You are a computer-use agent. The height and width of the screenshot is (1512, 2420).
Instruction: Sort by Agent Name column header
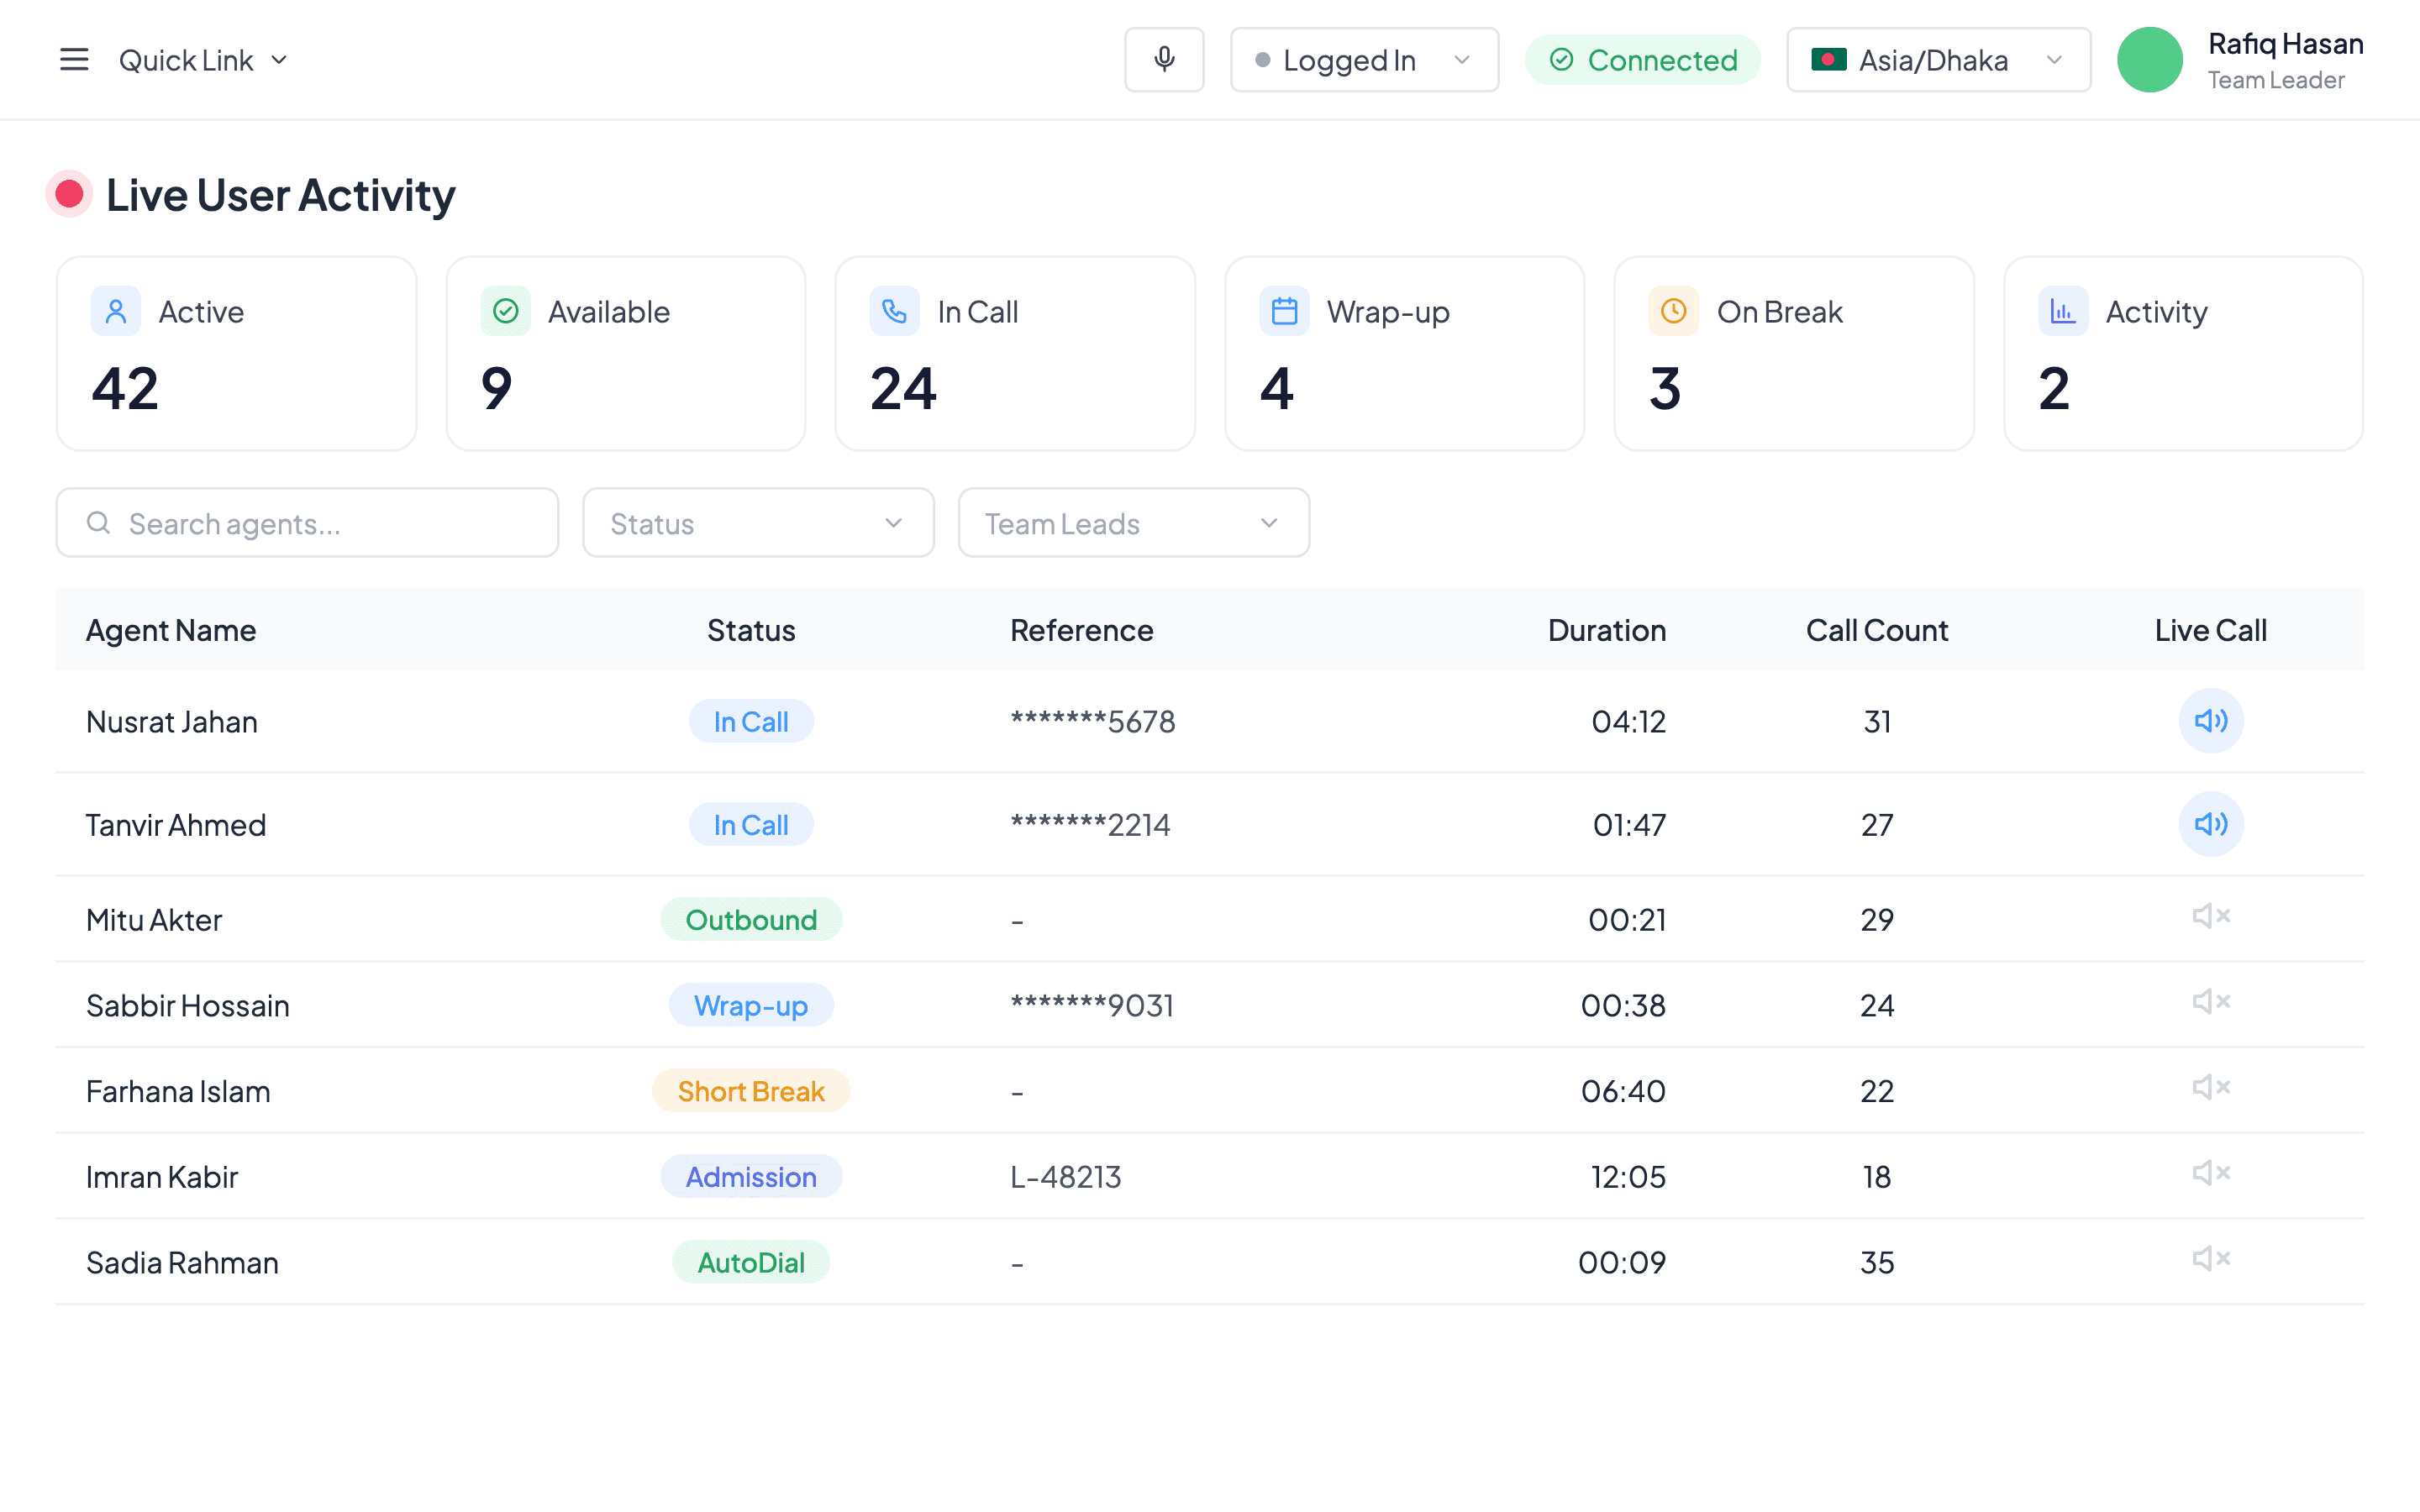[171, 630]
